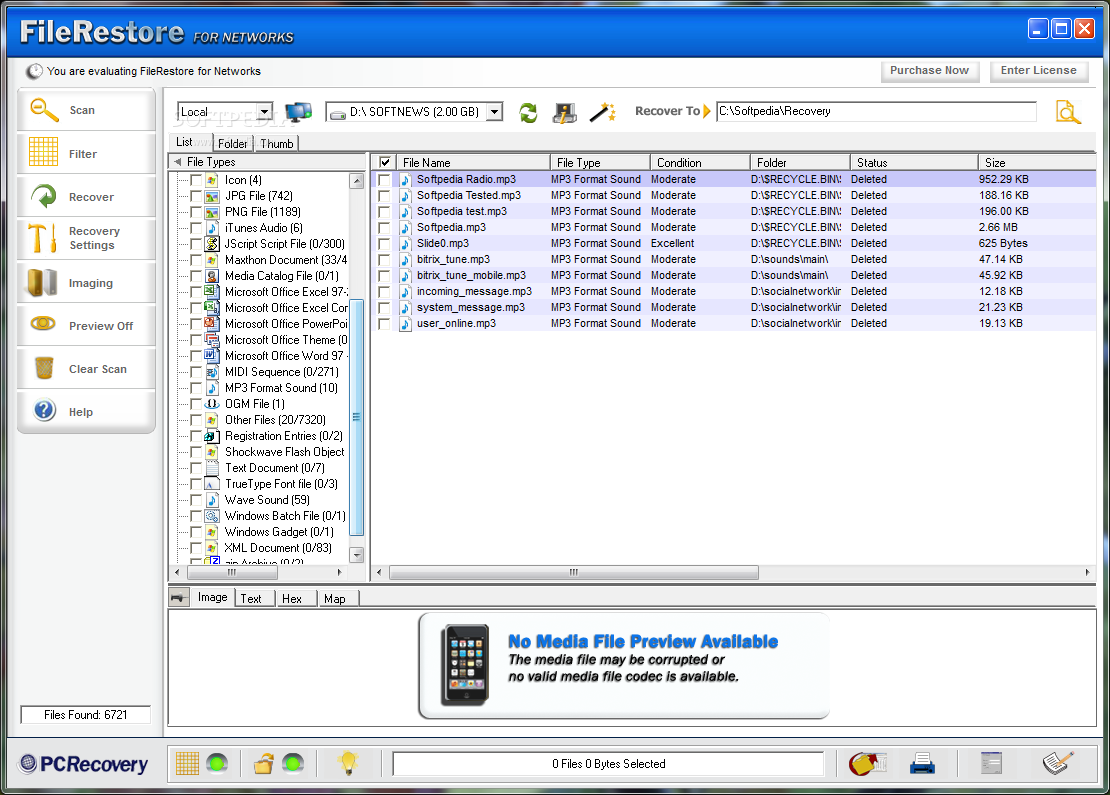This screenshot has width=1110, height=795.
Task: Open the D:\ SOFTNEWS drive dropdown
Action: coord(495,112)
